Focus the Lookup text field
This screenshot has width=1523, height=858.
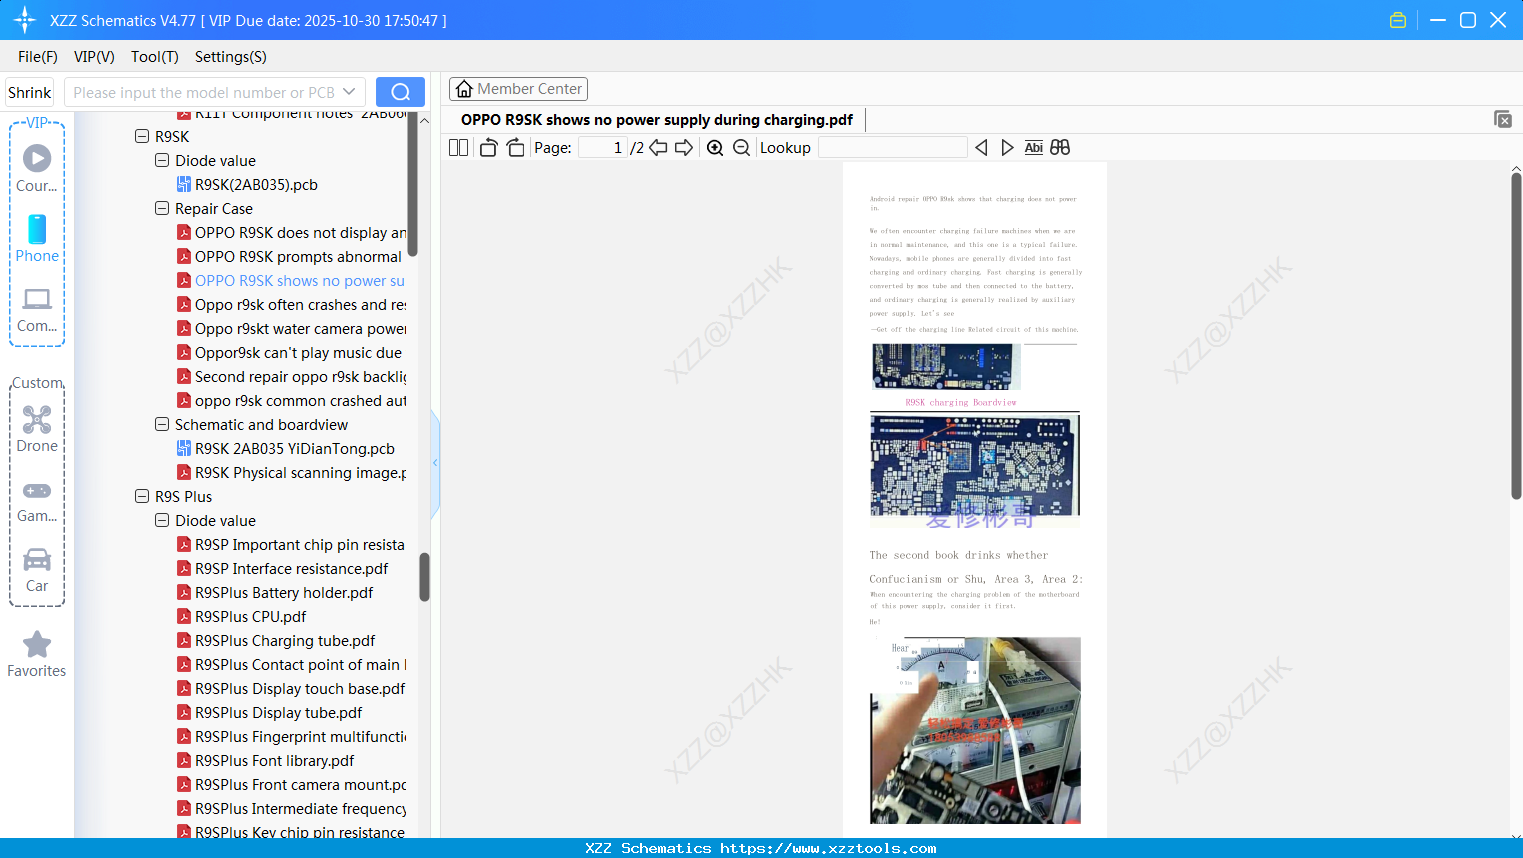(x=893, y=148)
